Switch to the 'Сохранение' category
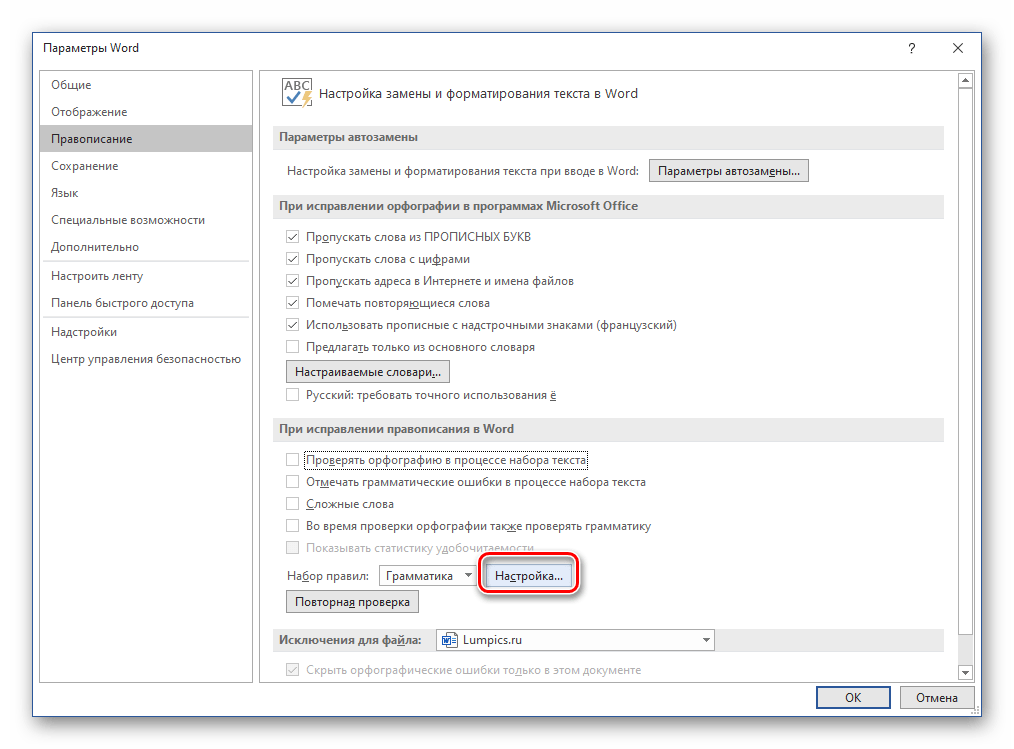 85,166
